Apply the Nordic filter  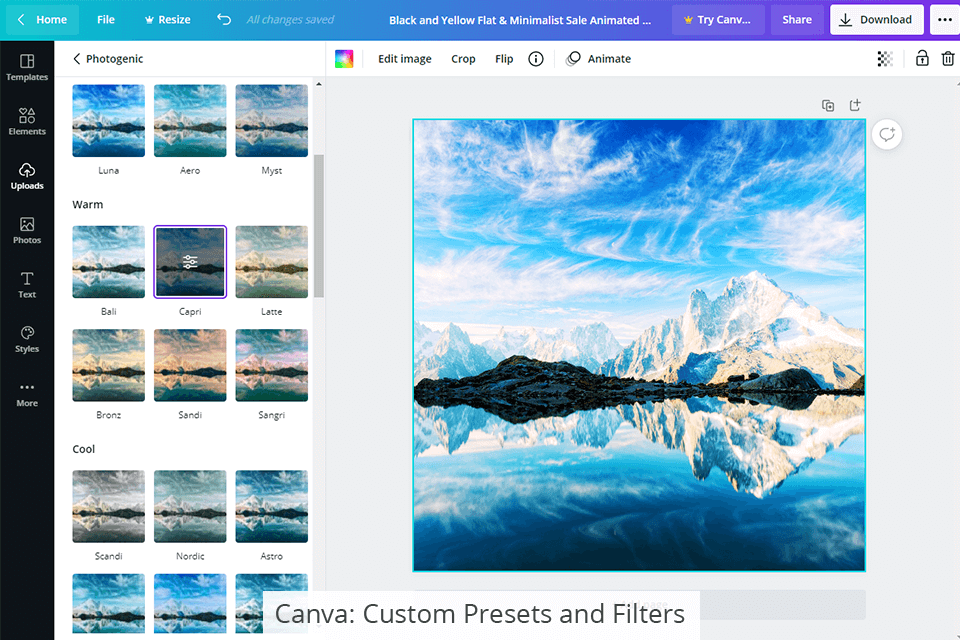coord(190,506)
